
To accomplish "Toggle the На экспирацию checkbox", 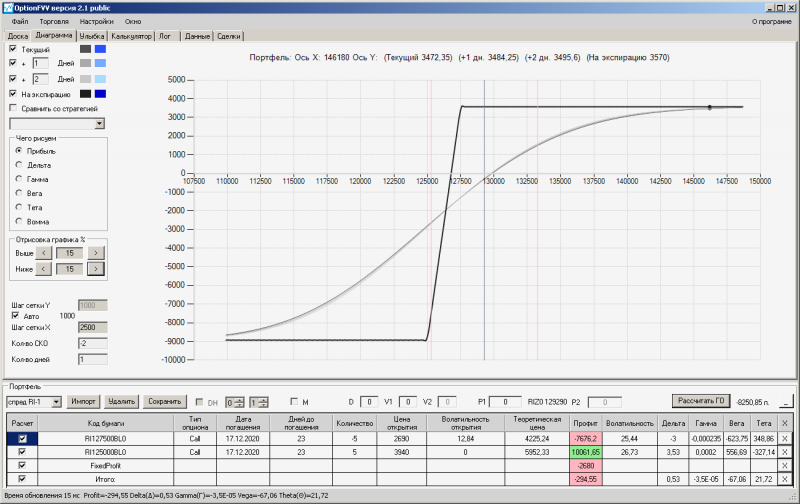I will point(13,94).
